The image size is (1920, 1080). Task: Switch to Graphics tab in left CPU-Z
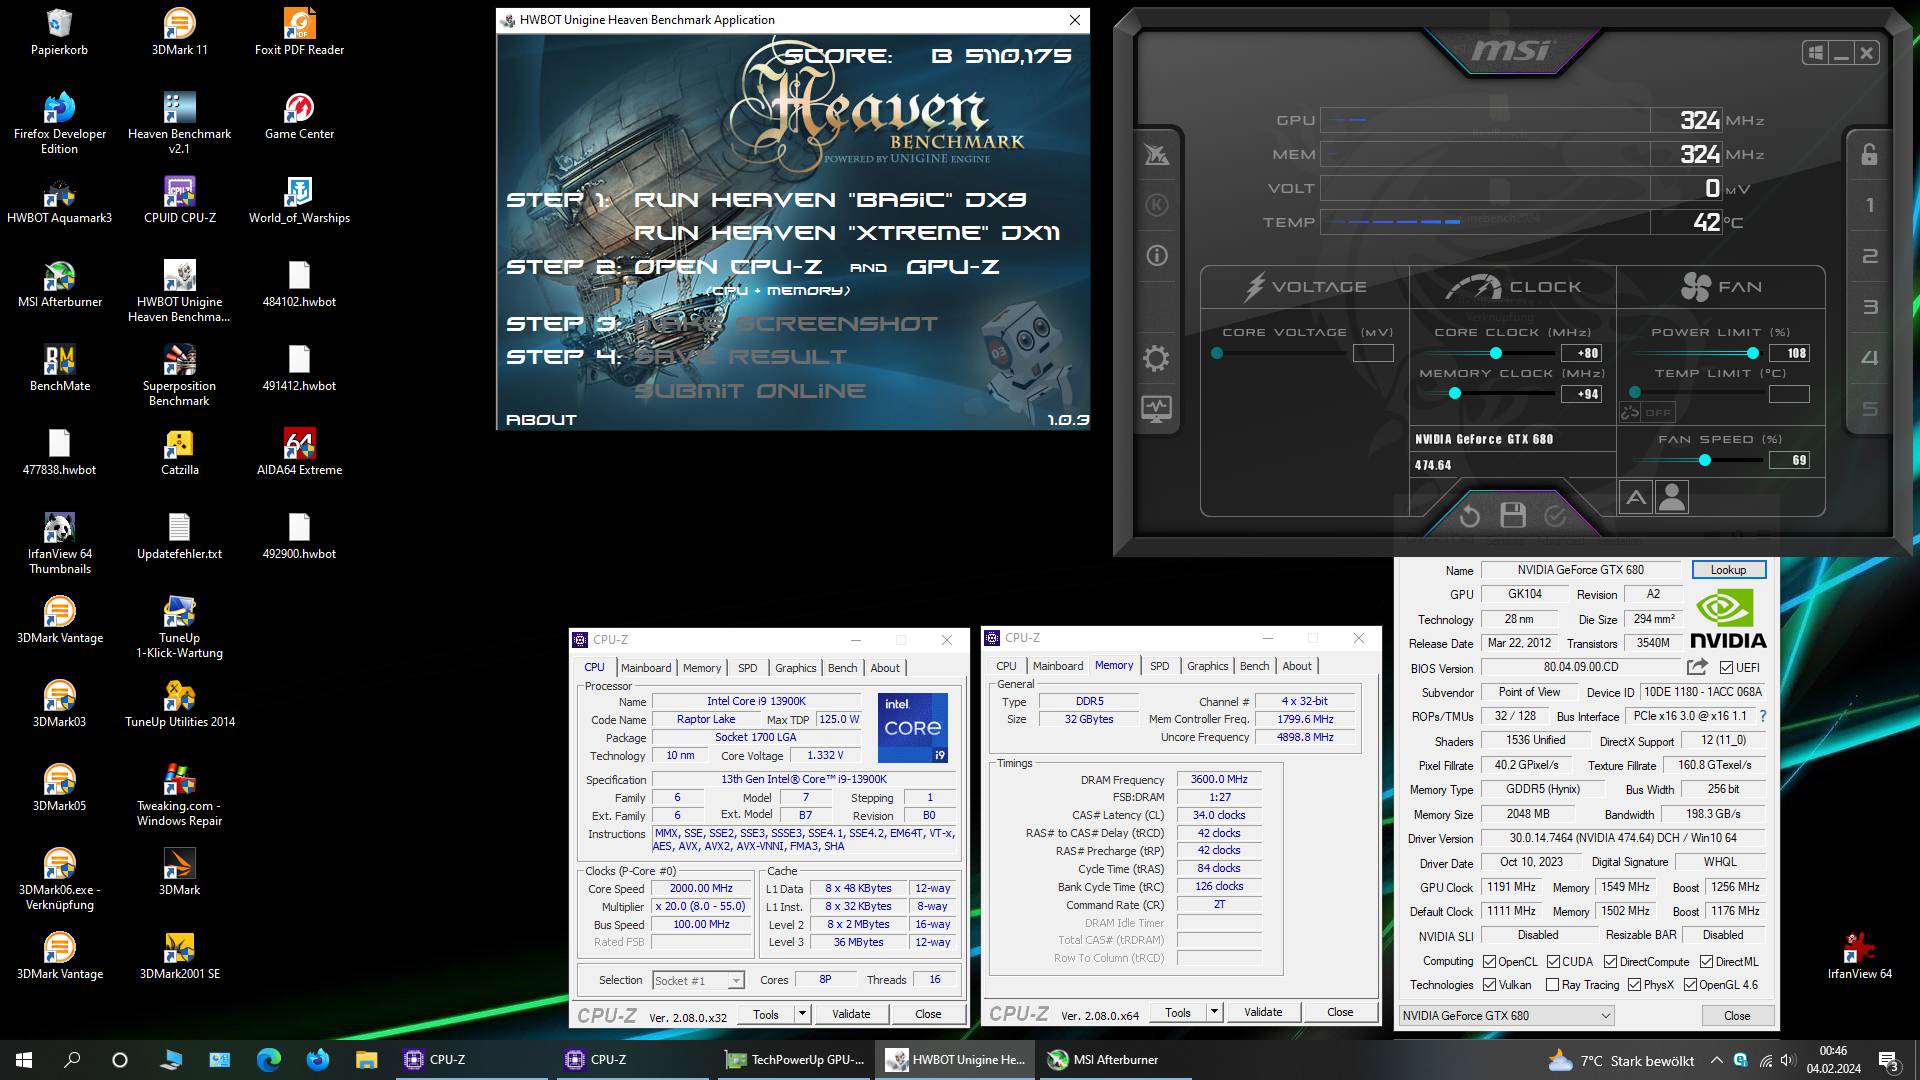pos(795,667)
